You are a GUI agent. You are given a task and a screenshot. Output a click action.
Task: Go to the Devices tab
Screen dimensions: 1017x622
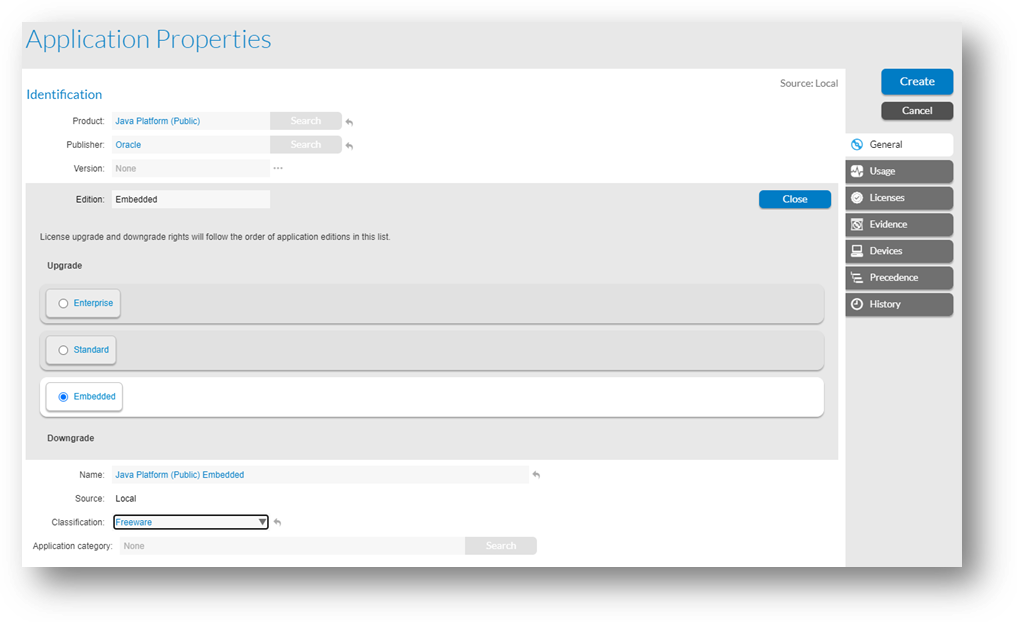899,251
